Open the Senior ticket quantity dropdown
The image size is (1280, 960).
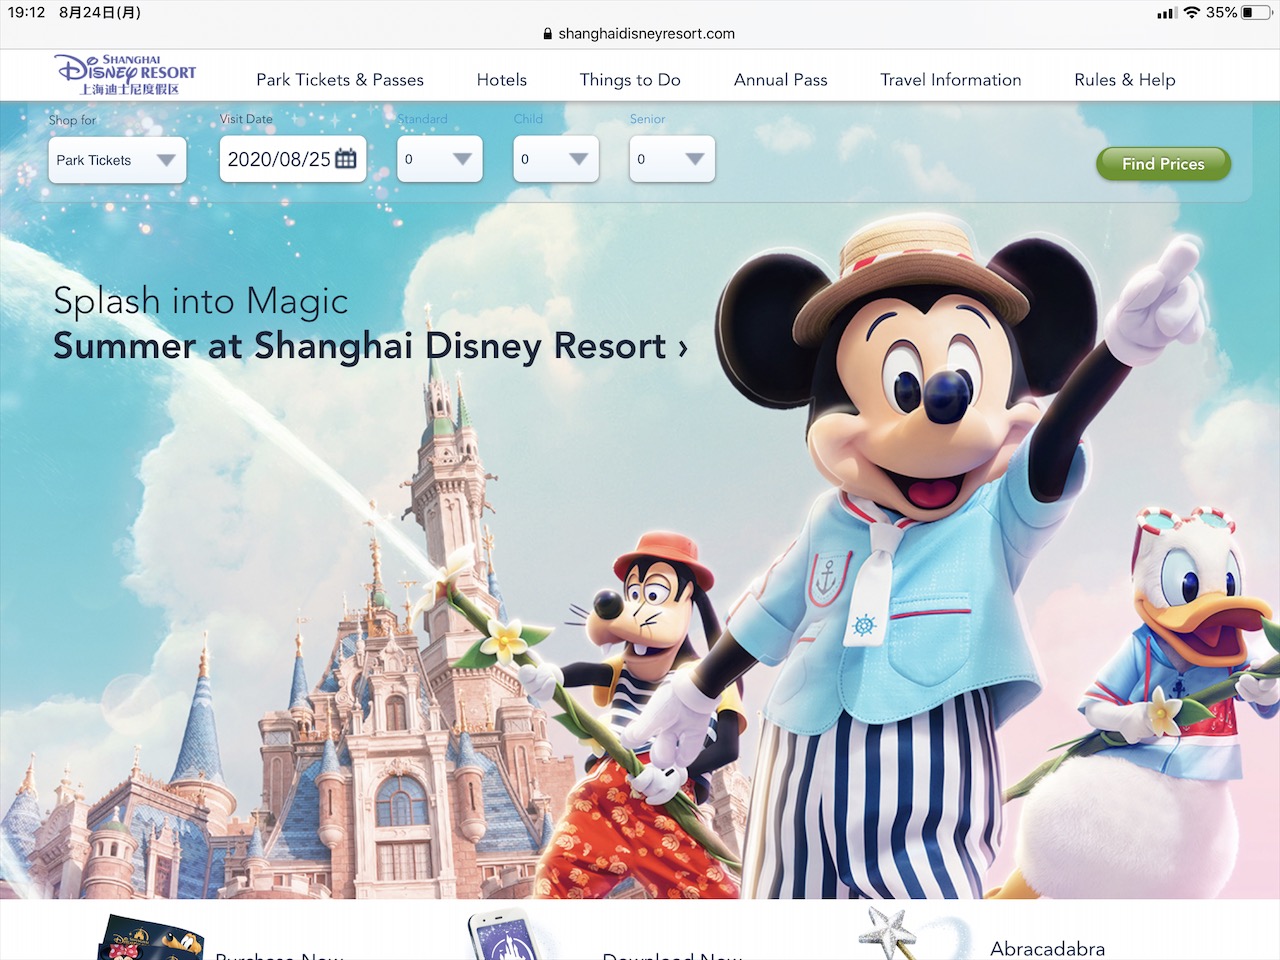click(672, 159)
